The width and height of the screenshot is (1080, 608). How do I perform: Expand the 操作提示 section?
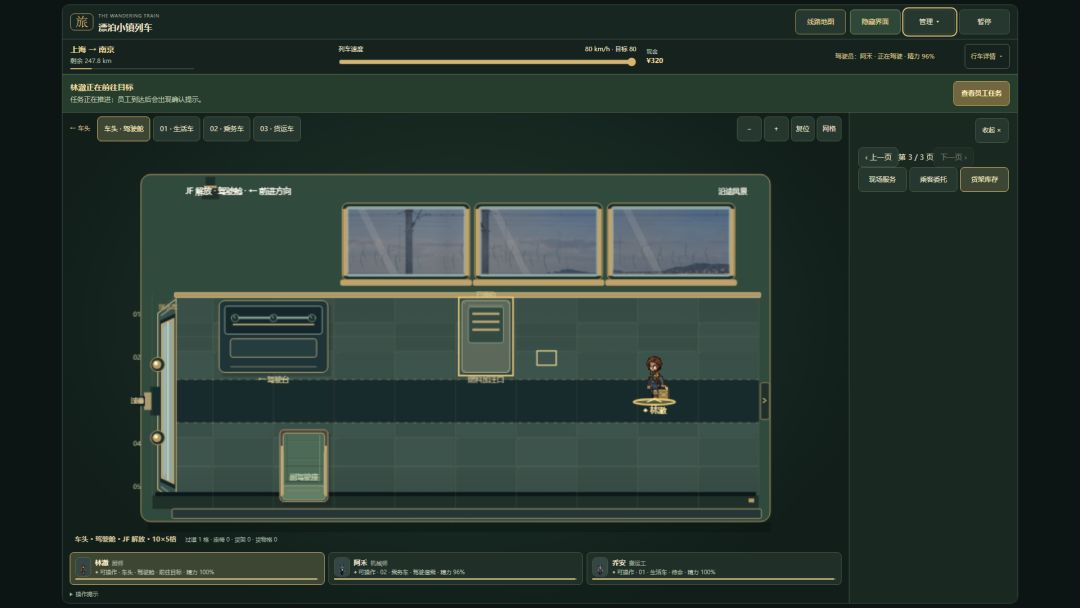point(84,594)
